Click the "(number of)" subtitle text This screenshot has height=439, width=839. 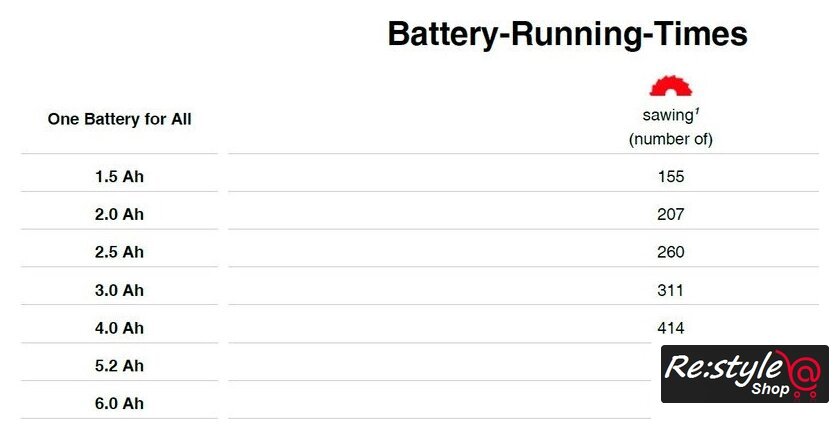click(670, 139)
